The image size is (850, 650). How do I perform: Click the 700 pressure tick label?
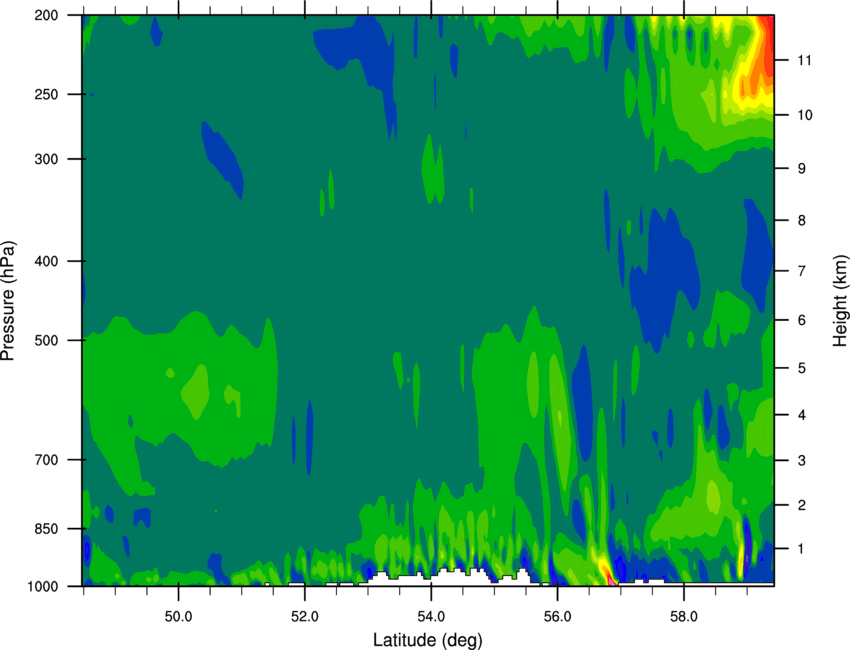[x=46, y=460]
